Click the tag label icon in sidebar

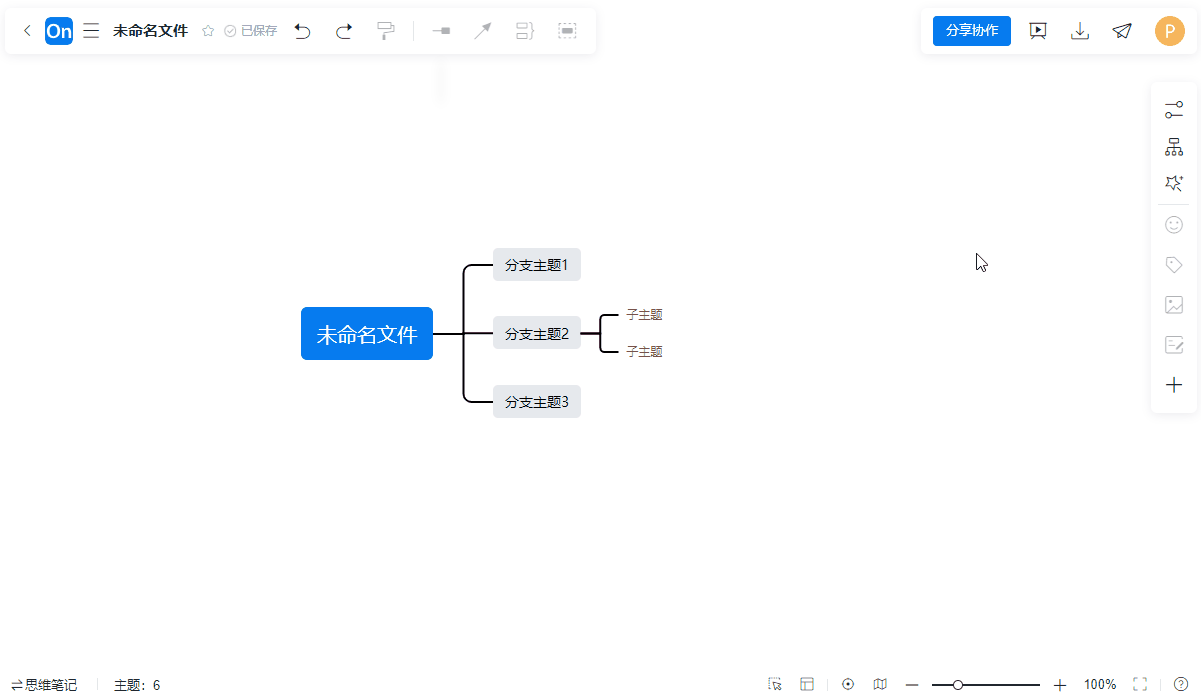click(1174, 265)
